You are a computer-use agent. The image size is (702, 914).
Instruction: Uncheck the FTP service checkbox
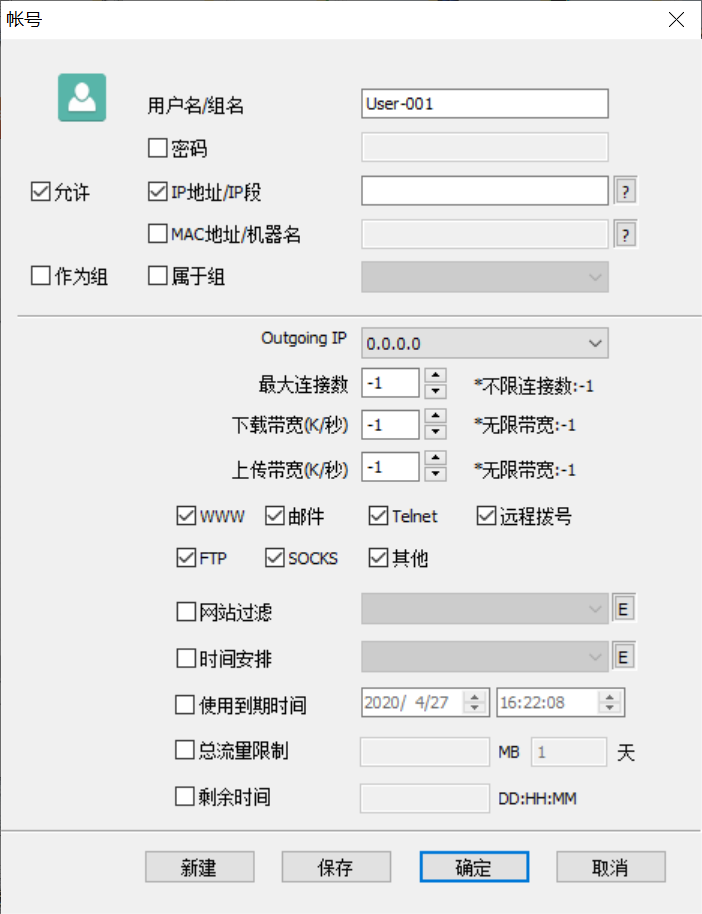click(x=186, y=558)
